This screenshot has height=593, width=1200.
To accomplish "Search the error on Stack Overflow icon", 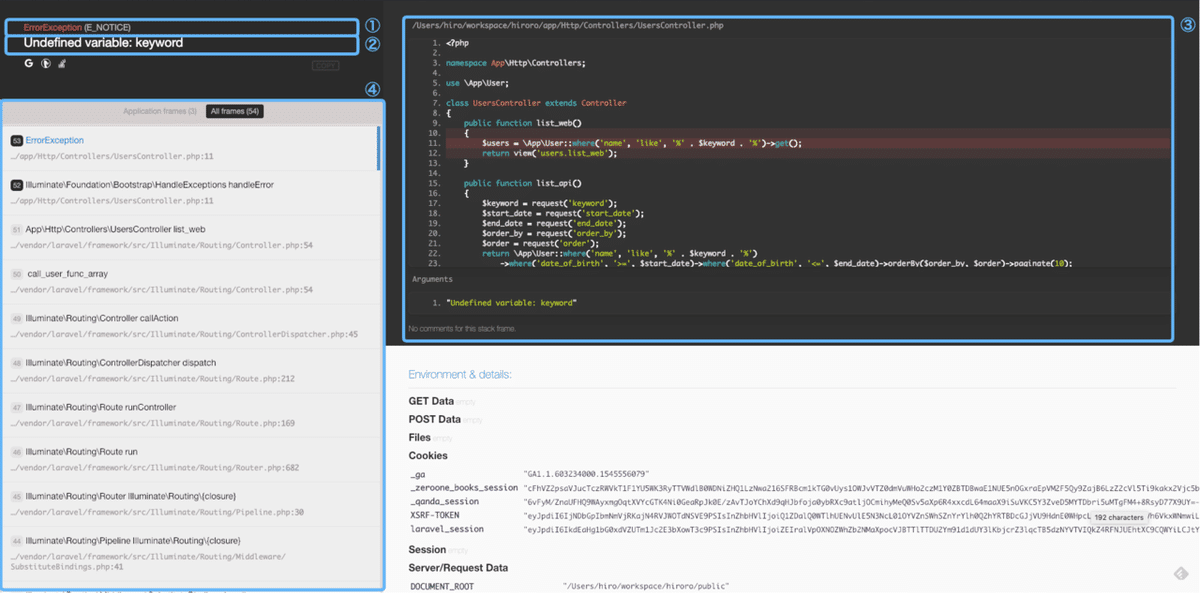I will click(62, 63).
